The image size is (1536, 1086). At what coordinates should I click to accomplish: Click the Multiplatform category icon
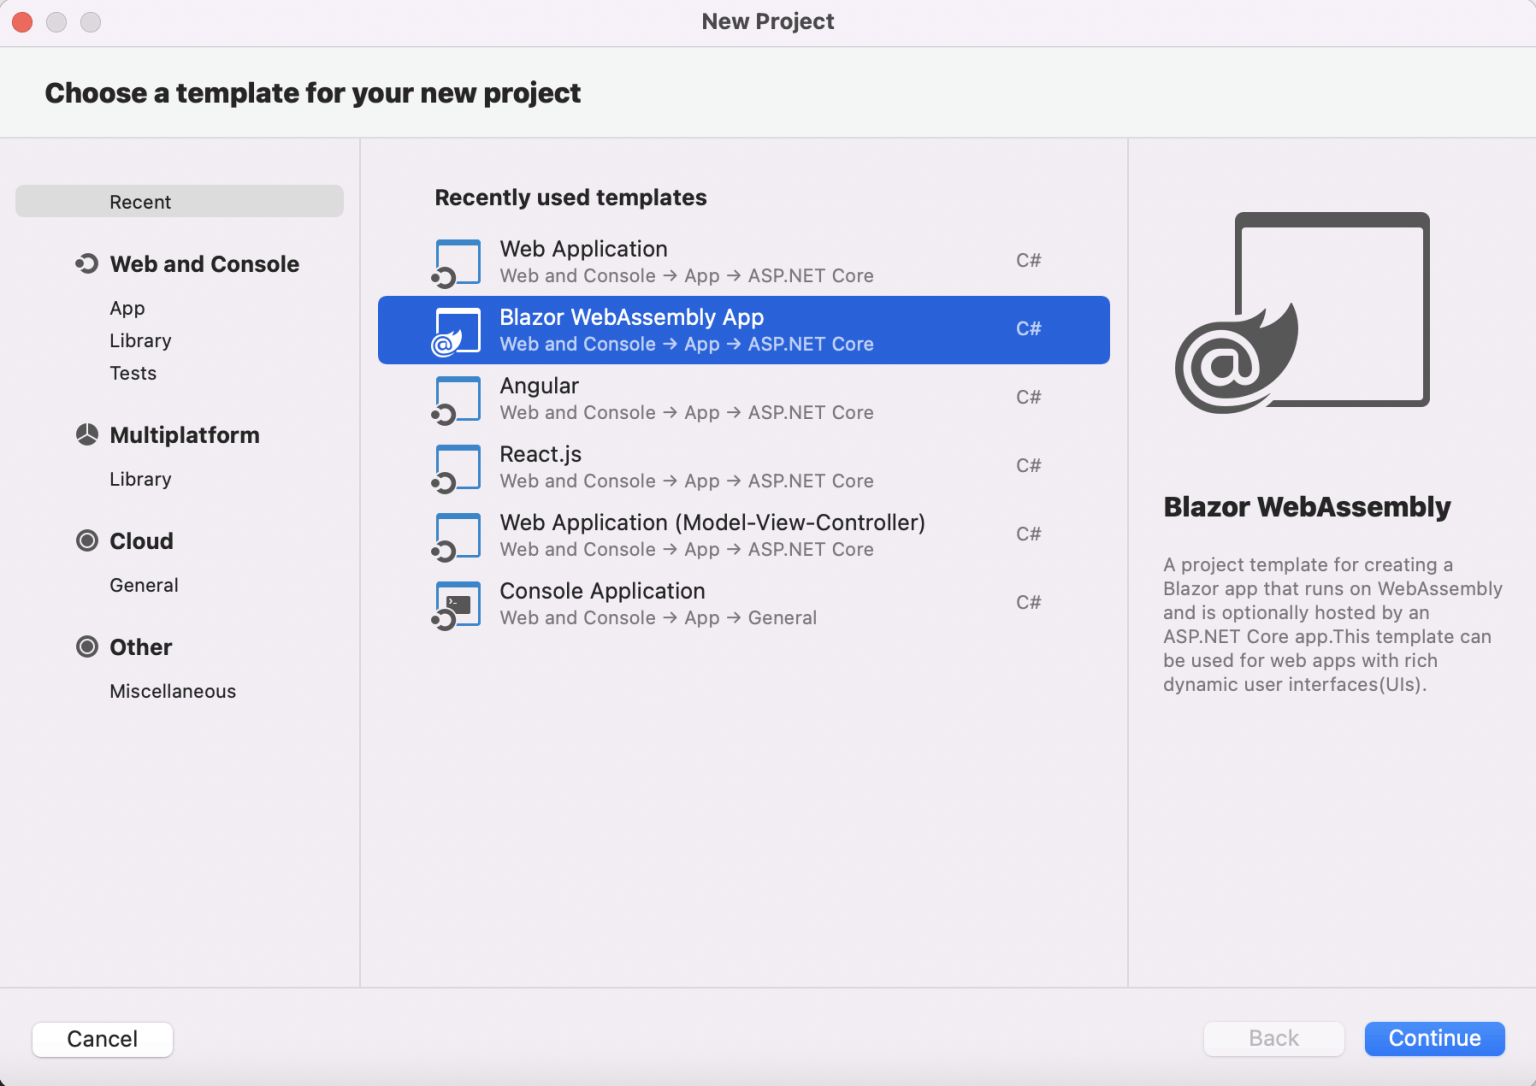pyautogui.click(x=87, y=435)
